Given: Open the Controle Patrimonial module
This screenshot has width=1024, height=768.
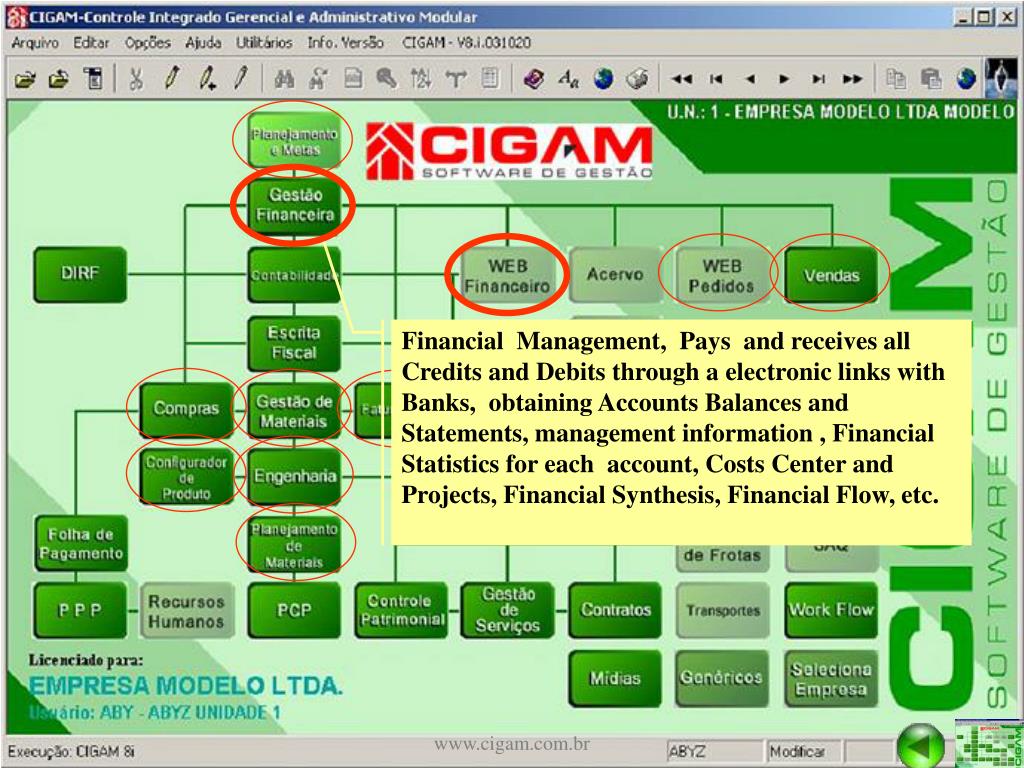Looking at the screenshot, I should point(401,610).
